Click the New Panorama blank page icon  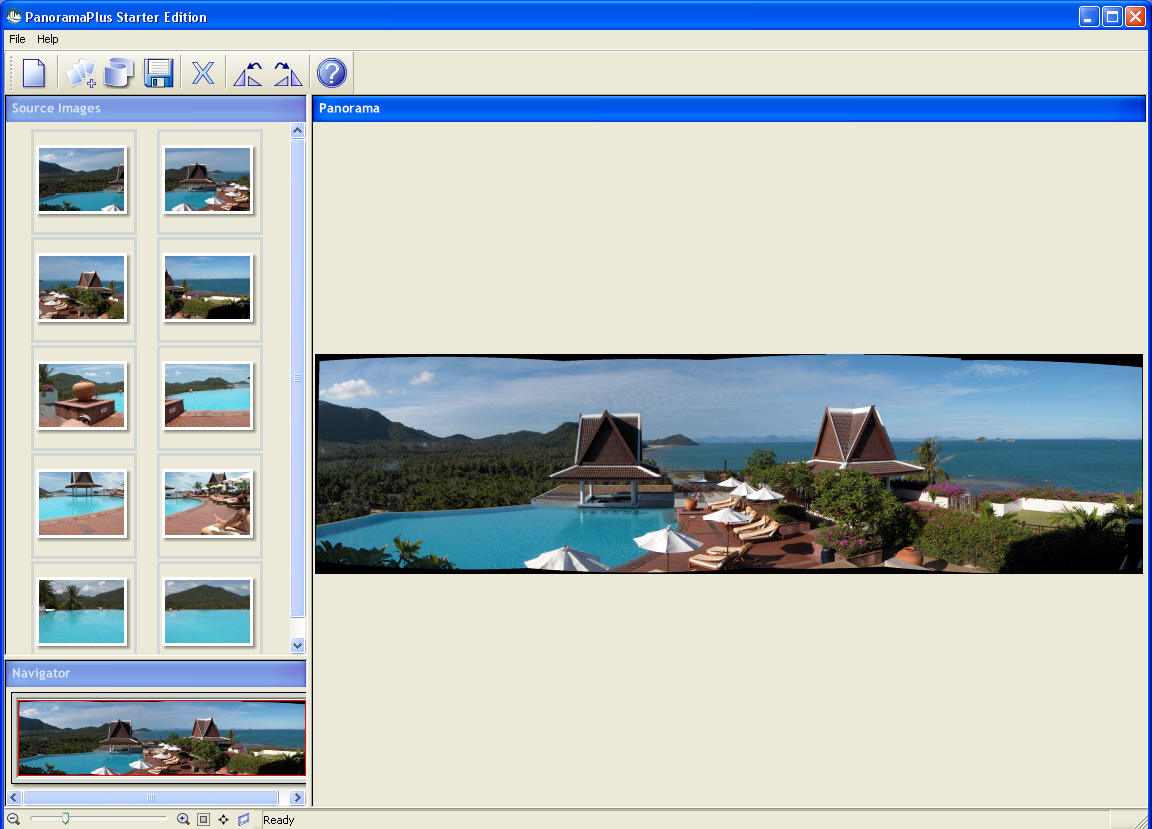(x=34, y=73)
